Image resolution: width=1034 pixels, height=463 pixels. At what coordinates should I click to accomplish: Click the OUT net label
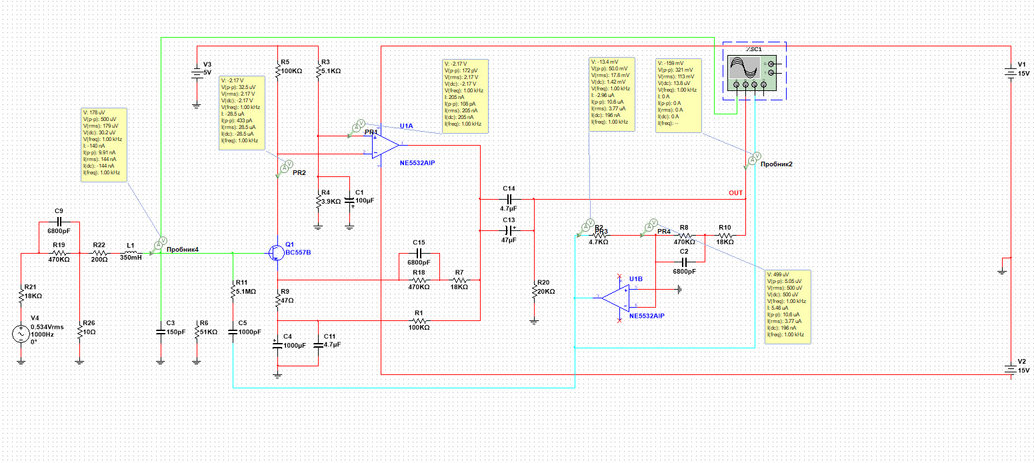[x=735, y=193]
